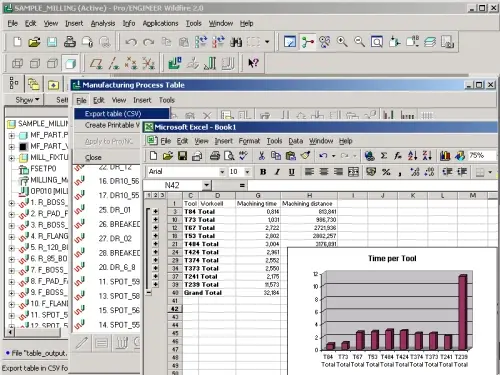The height and width of the screenshot is (375, 500).
Task: Open the Borders dropdown arrow
Action: coord(490,172)
